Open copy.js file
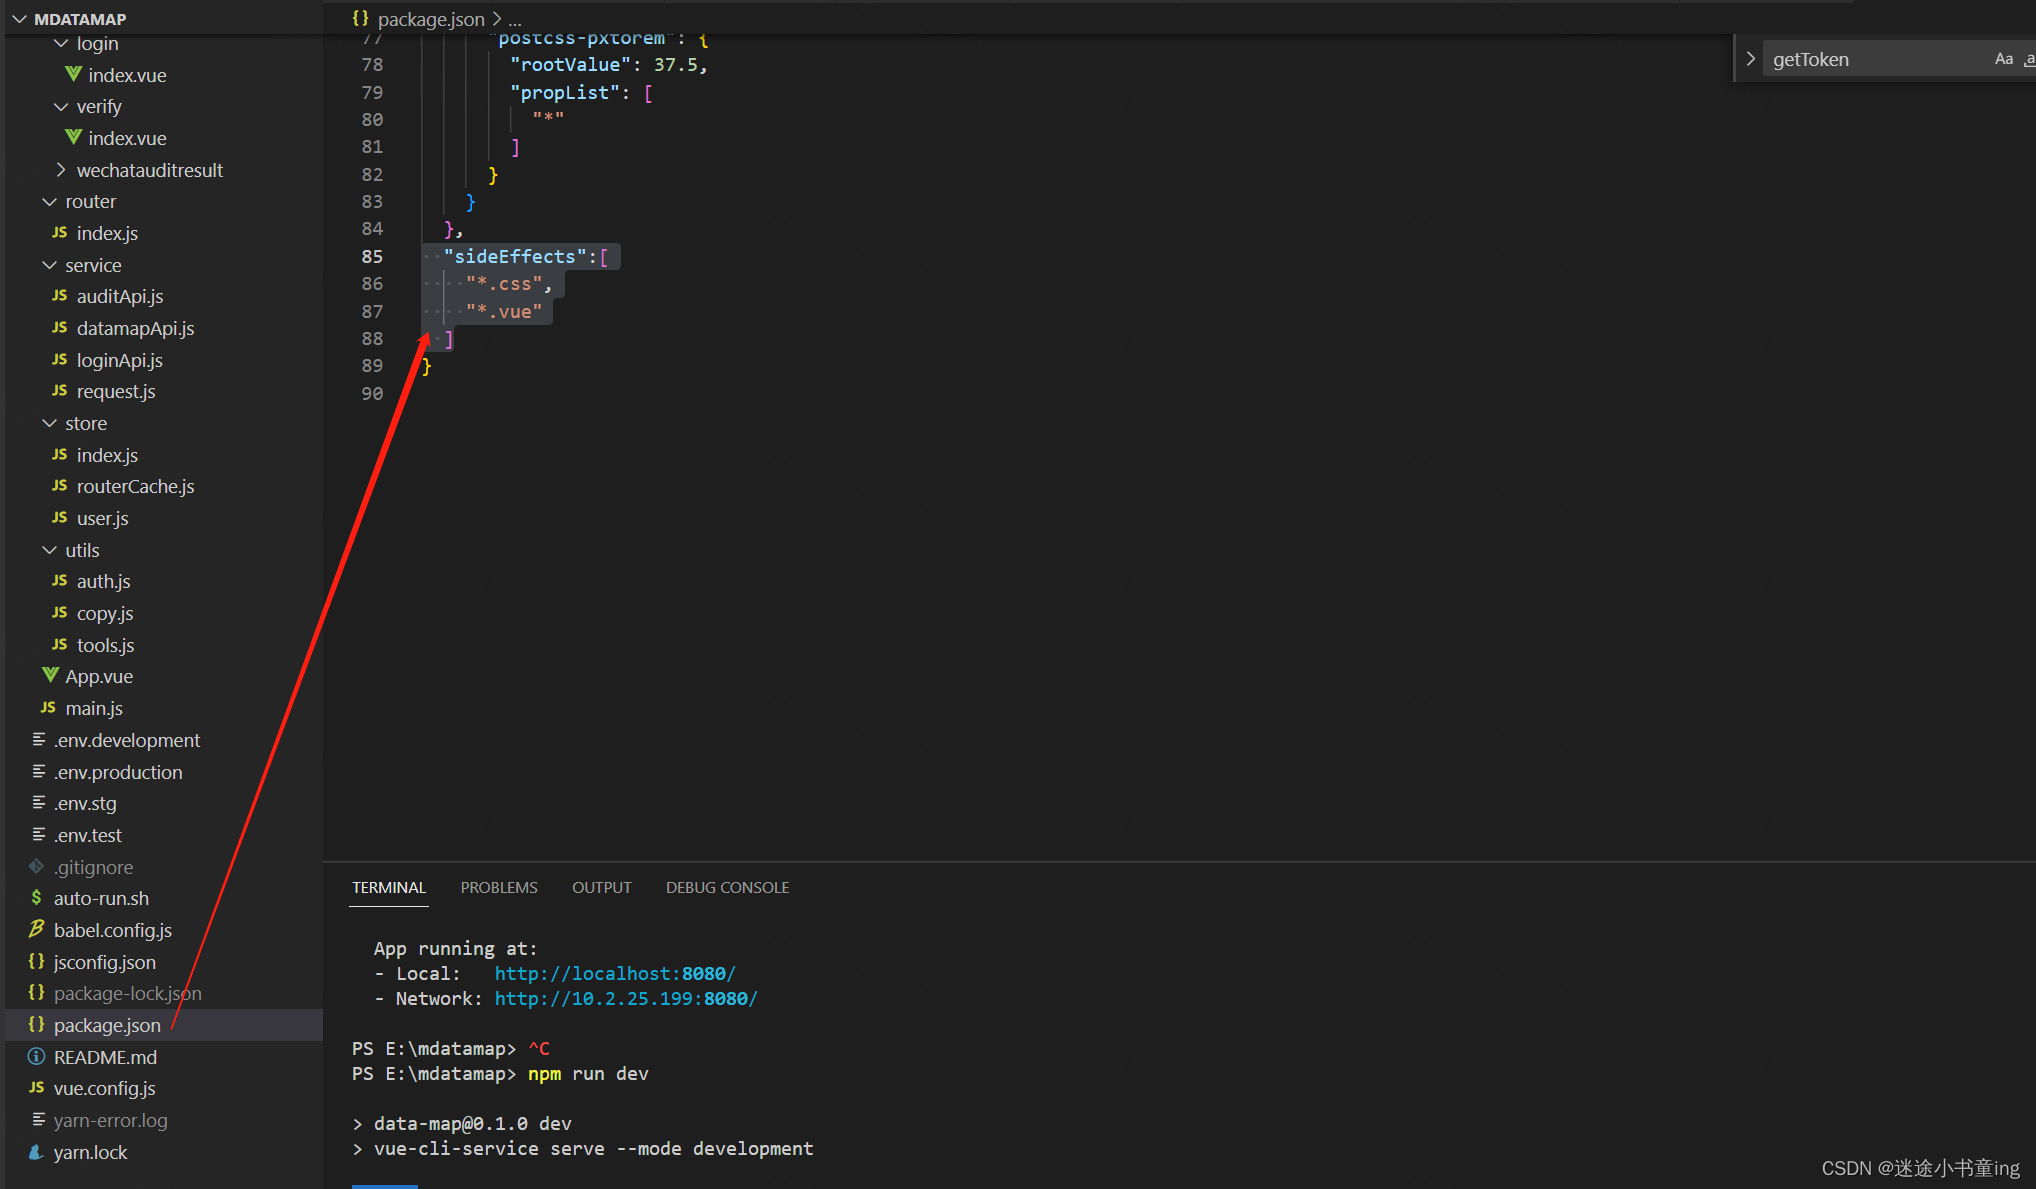This screenshot has width=2036, height=1189. coord(105,613)
